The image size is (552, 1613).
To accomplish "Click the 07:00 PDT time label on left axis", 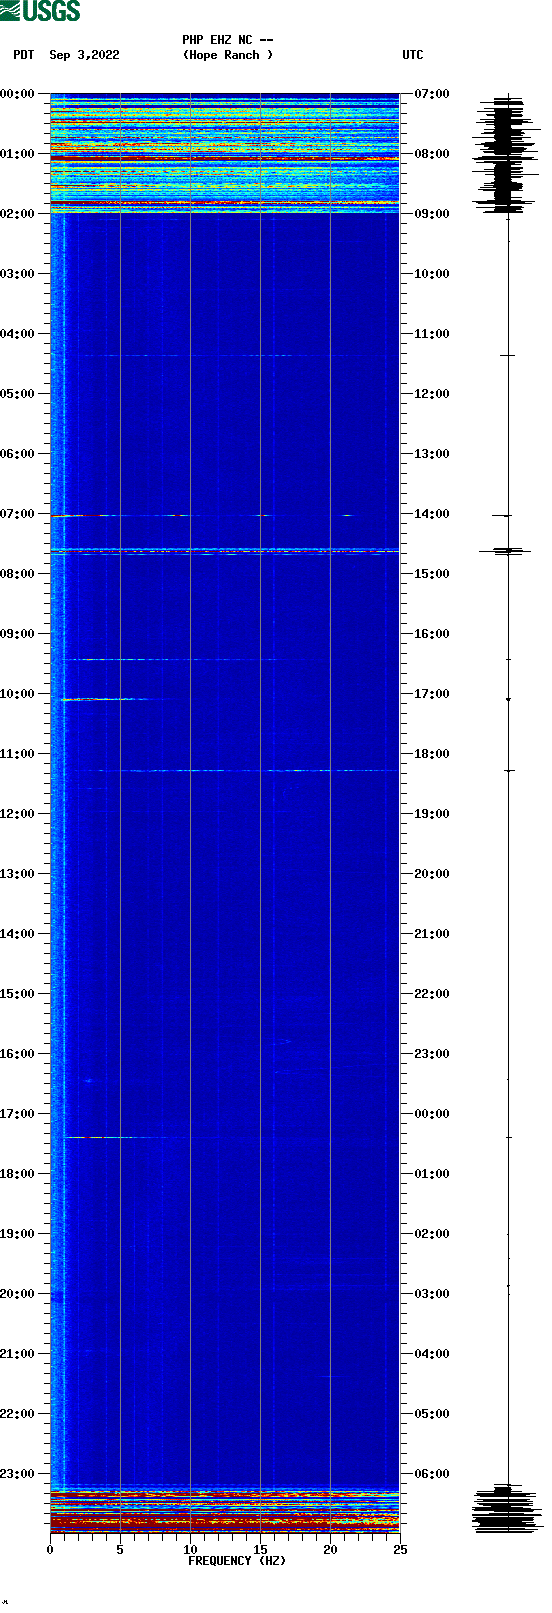I will pos(17,514).
